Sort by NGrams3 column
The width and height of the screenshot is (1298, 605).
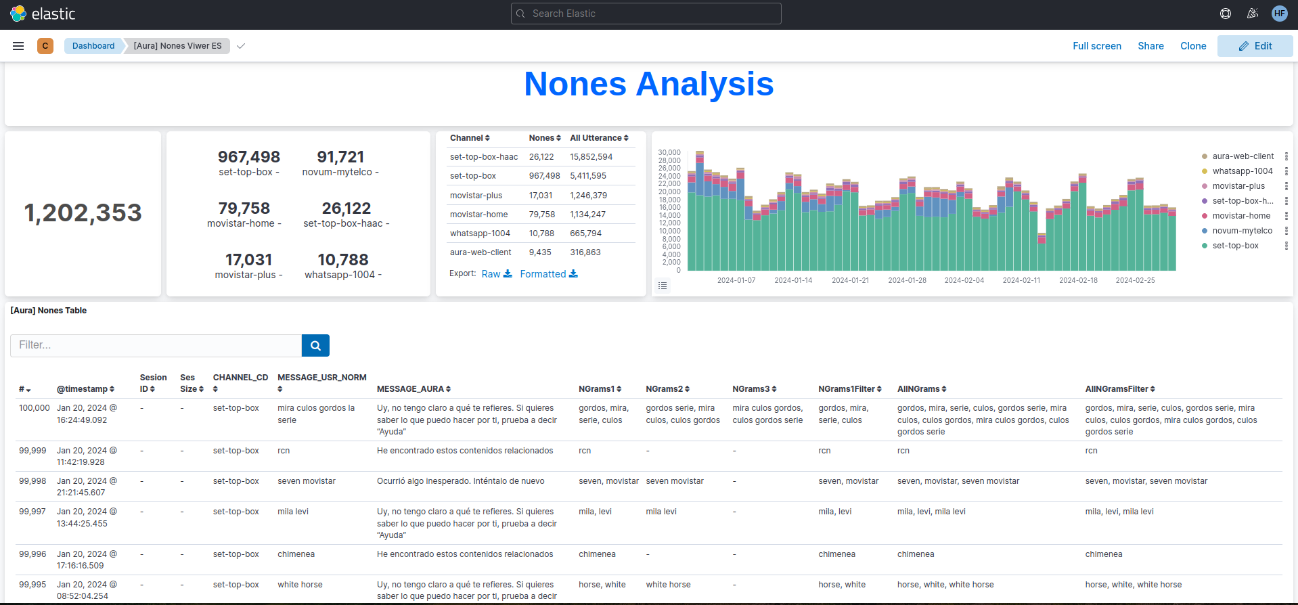pyautogui.click(x=756, y=388)
